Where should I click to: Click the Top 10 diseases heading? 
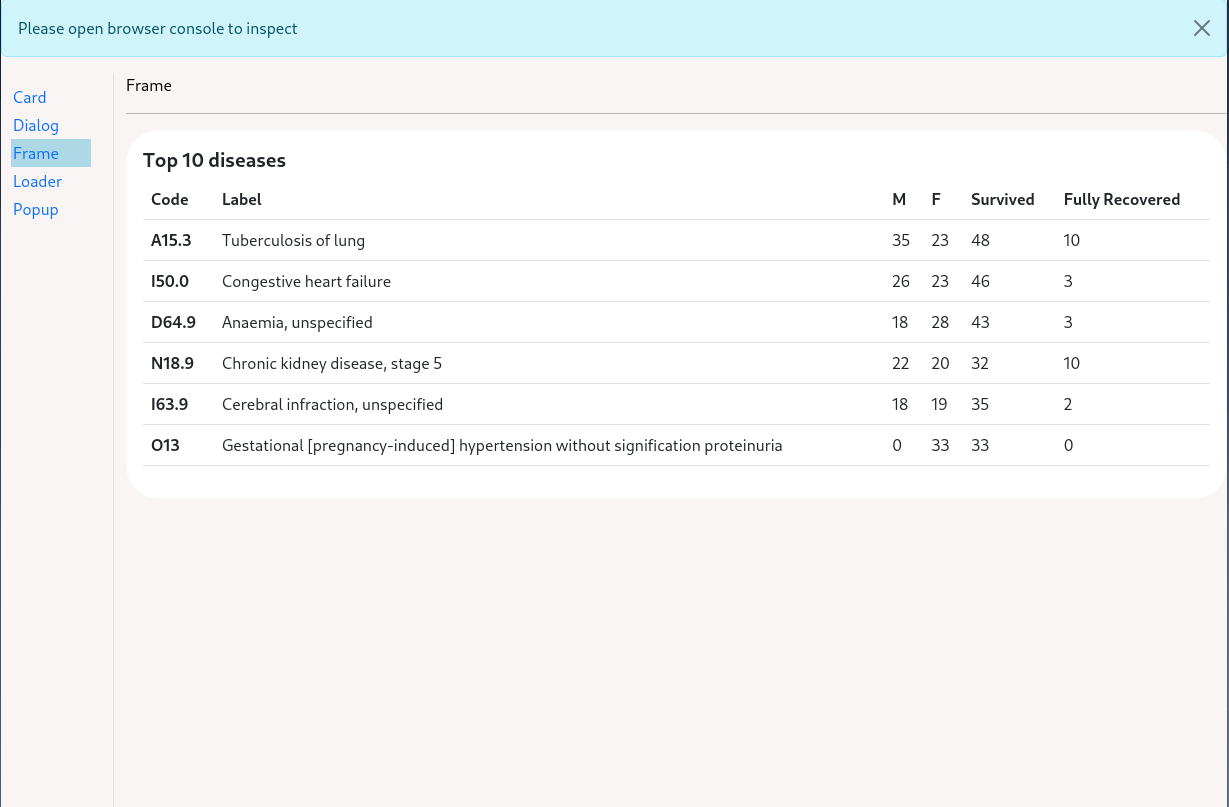coord(214,160)
